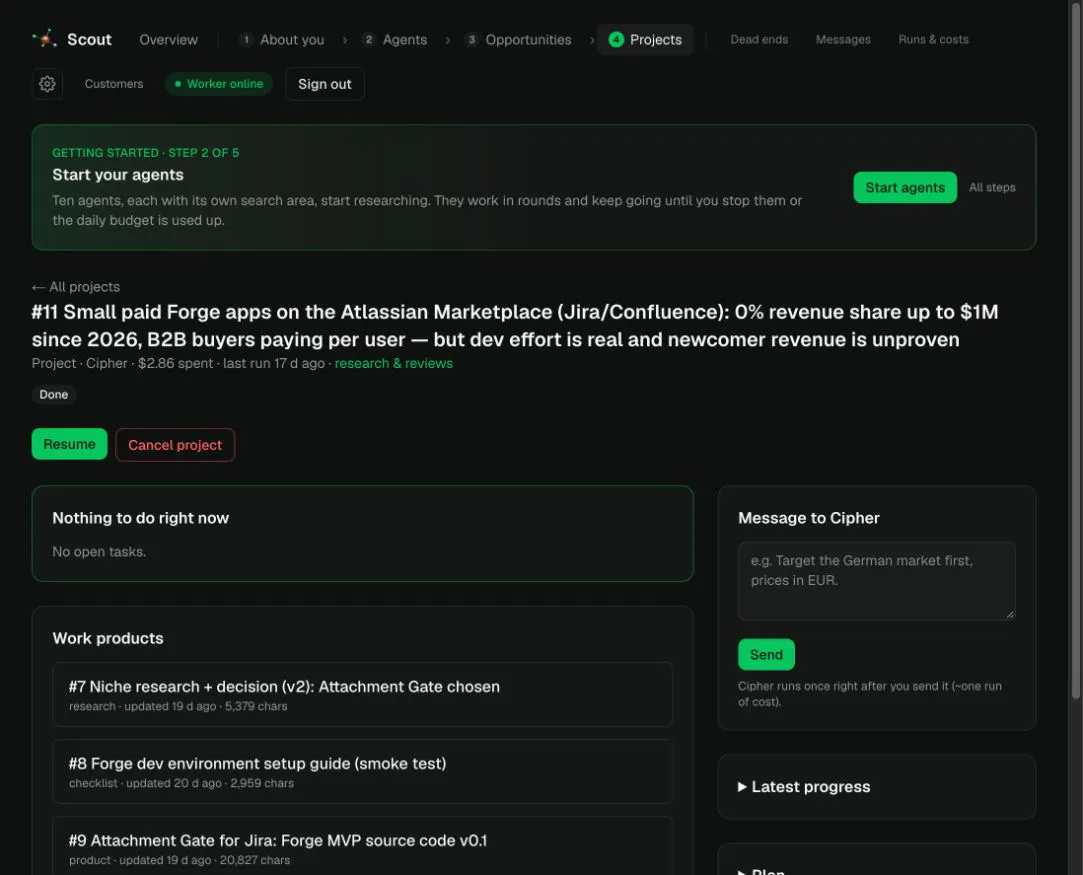Go back via All projects link
This screenshot has width=1083, height=875.
click(76, 287)
